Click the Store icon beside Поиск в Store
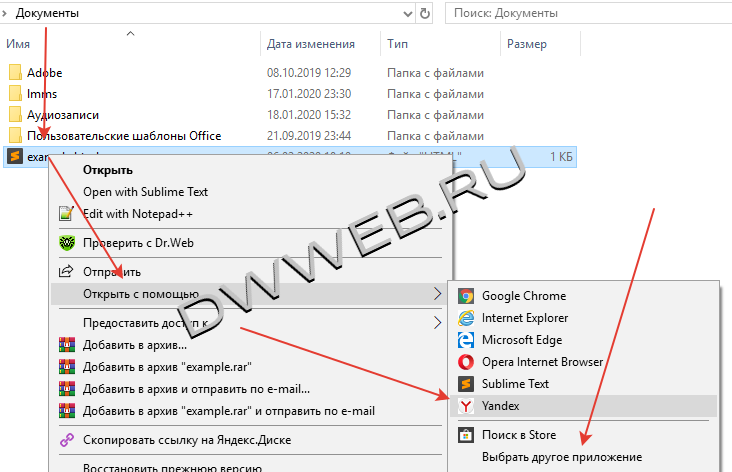Image resolution: width=732 pixels, height=472 pixels. (x=465, y=435)
